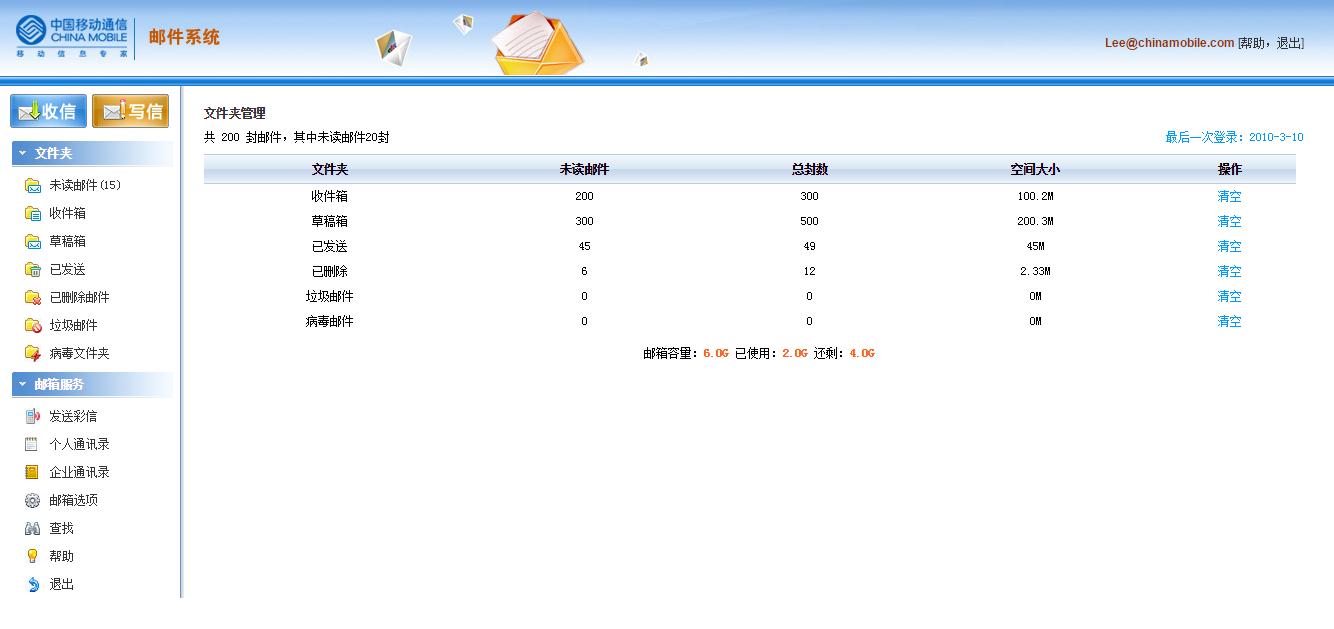Click the drafts (草稿箱) folder icon
This screenshot has height=629, width=1334.
coord(33,241)
